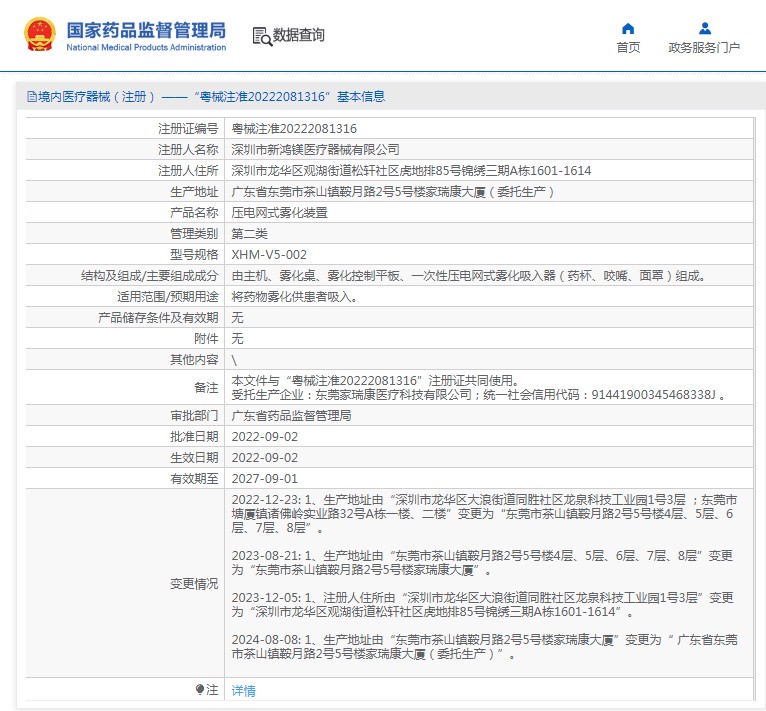766x711 pixels.
Task: Click 受托生产企业 东莞家瑞康 remark line
Action: pos(478,394)
